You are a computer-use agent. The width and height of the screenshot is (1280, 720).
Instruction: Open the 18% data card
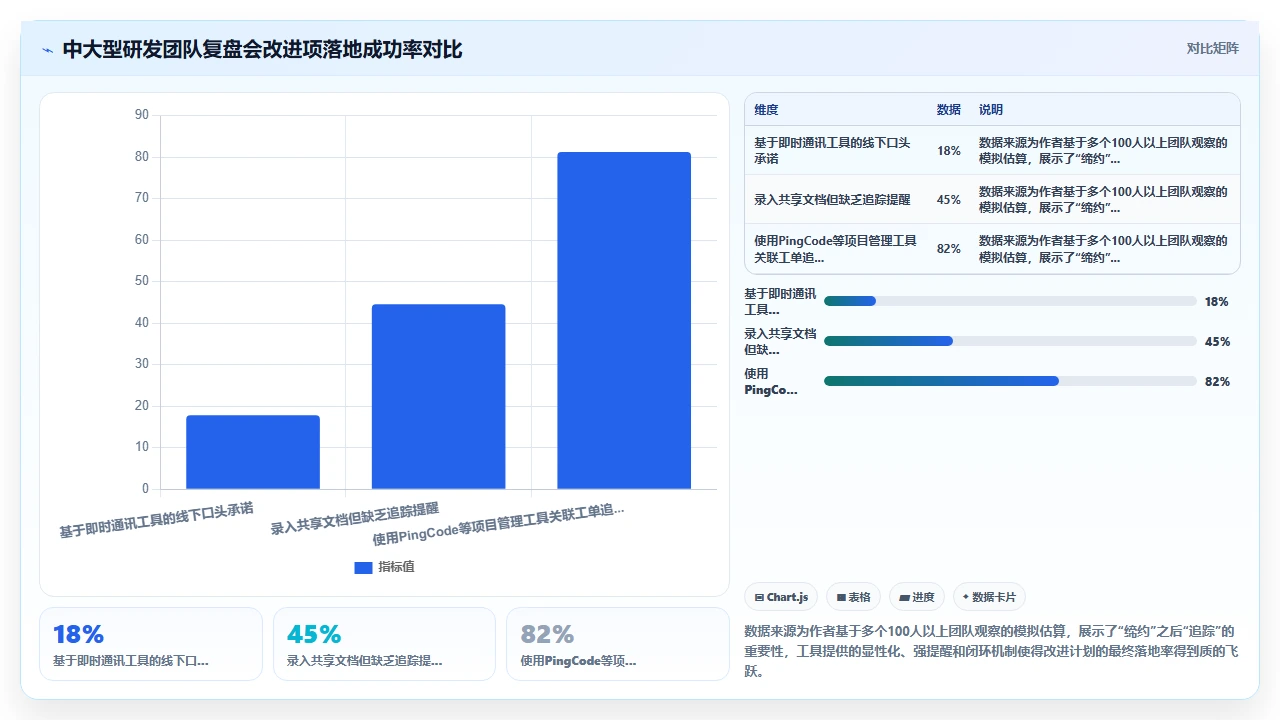pyautogui.click(x=151, y=644)
